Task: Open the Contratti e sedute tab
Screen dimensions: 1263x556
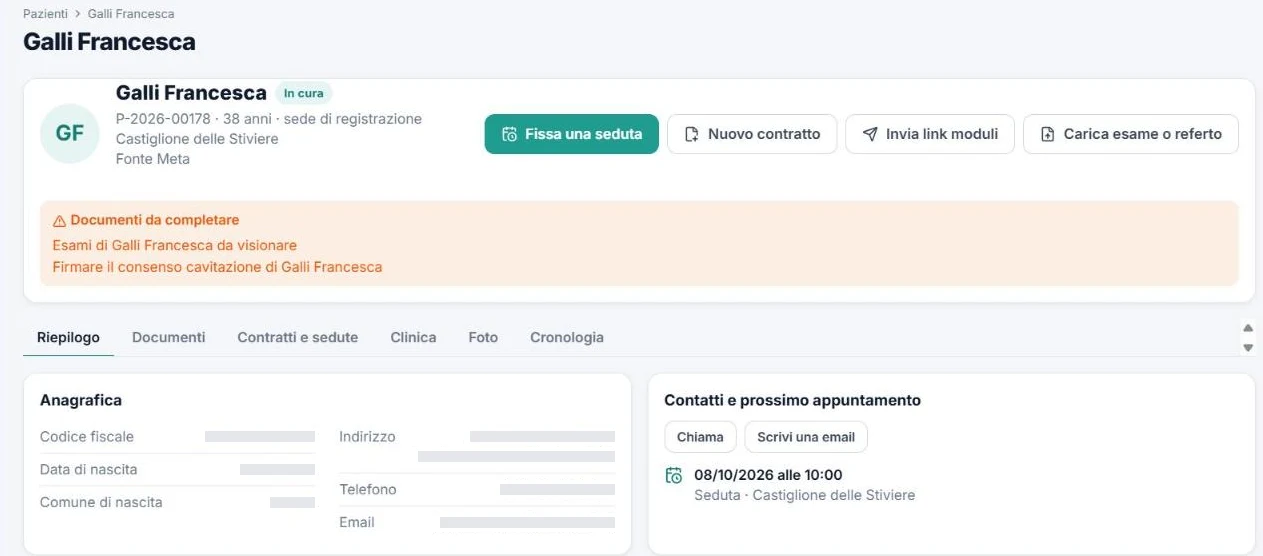Action: [298, 337]
